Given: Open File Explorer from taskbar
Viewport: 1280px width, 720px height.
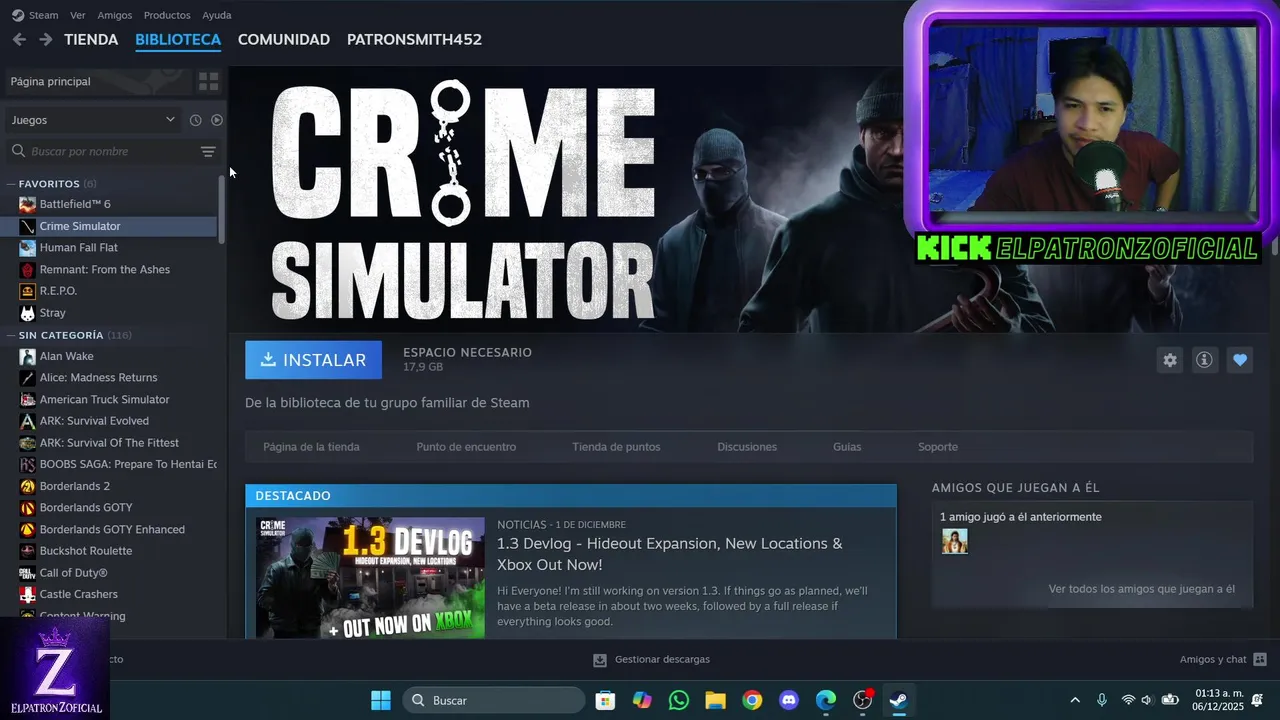Looking at the screenshot, I should point(715,700).
